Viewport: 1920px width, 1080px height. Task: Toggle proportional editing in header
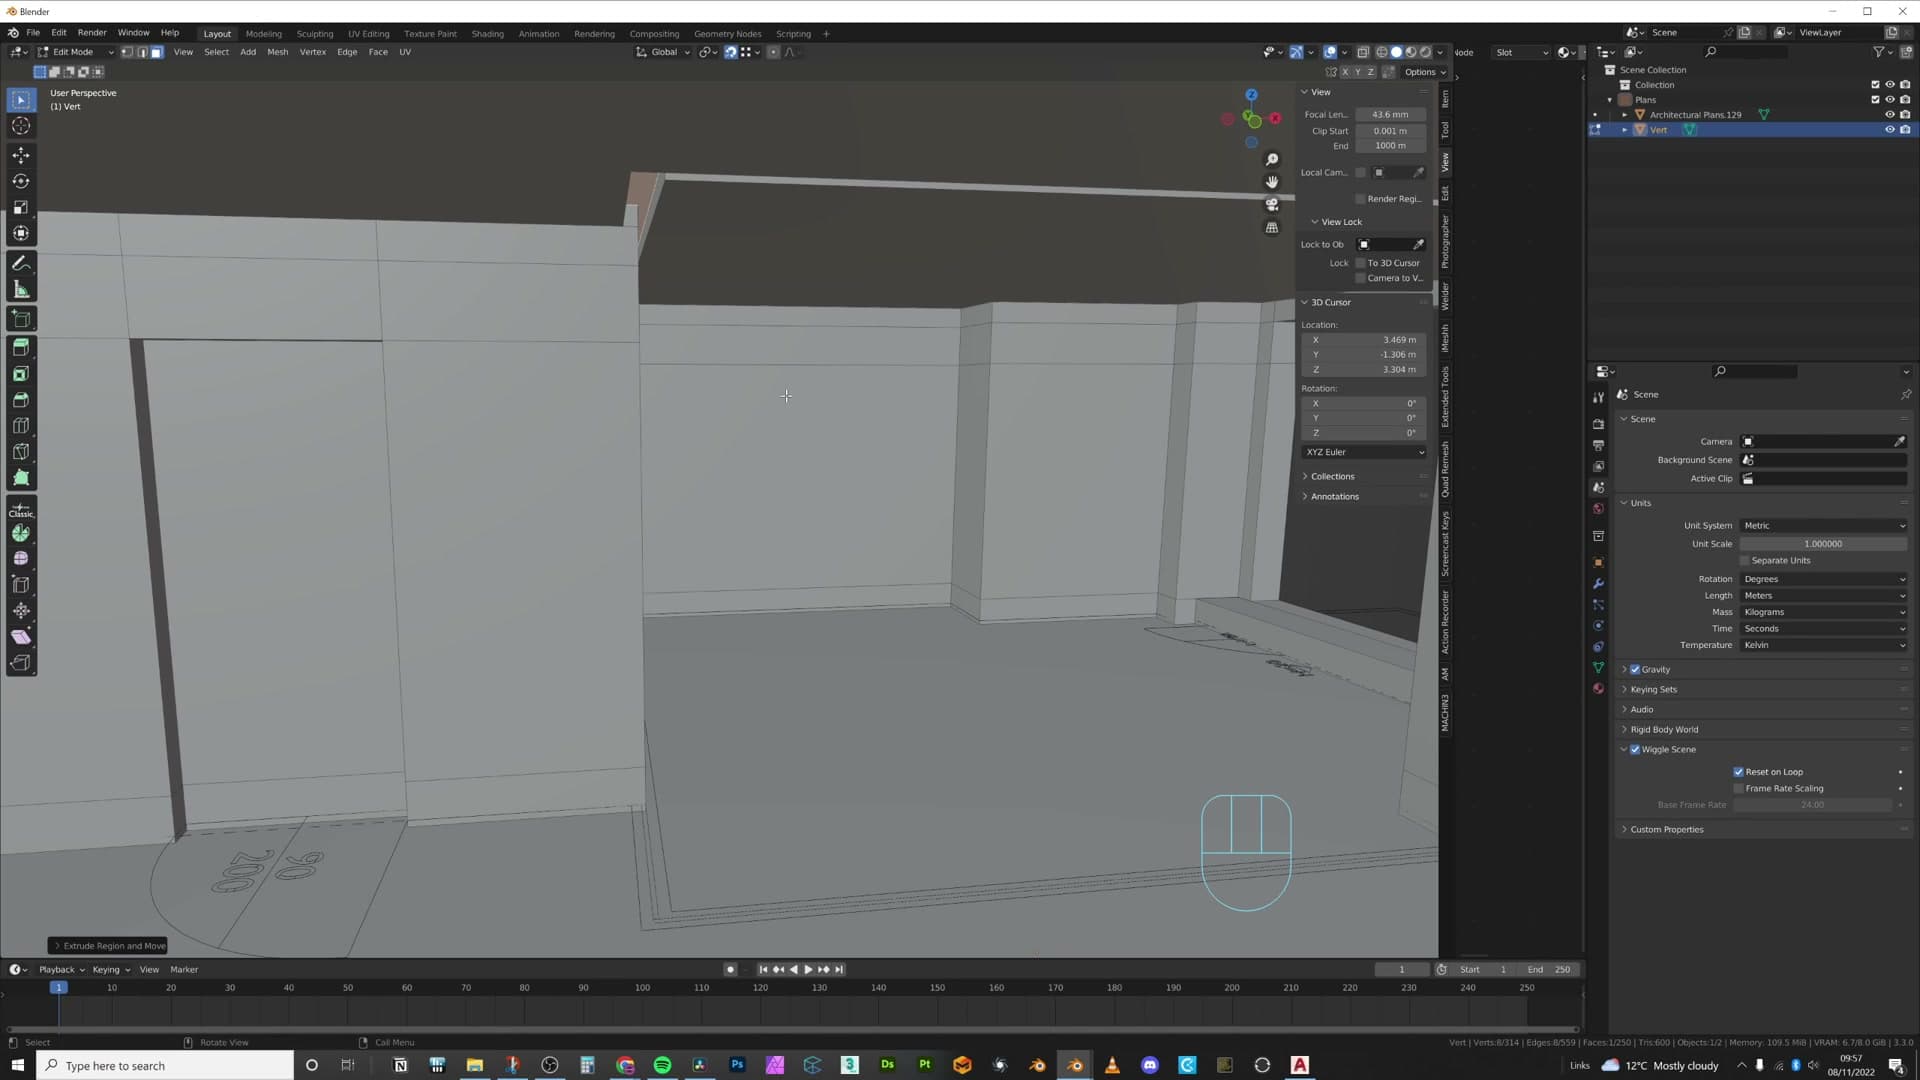(773, 52)
